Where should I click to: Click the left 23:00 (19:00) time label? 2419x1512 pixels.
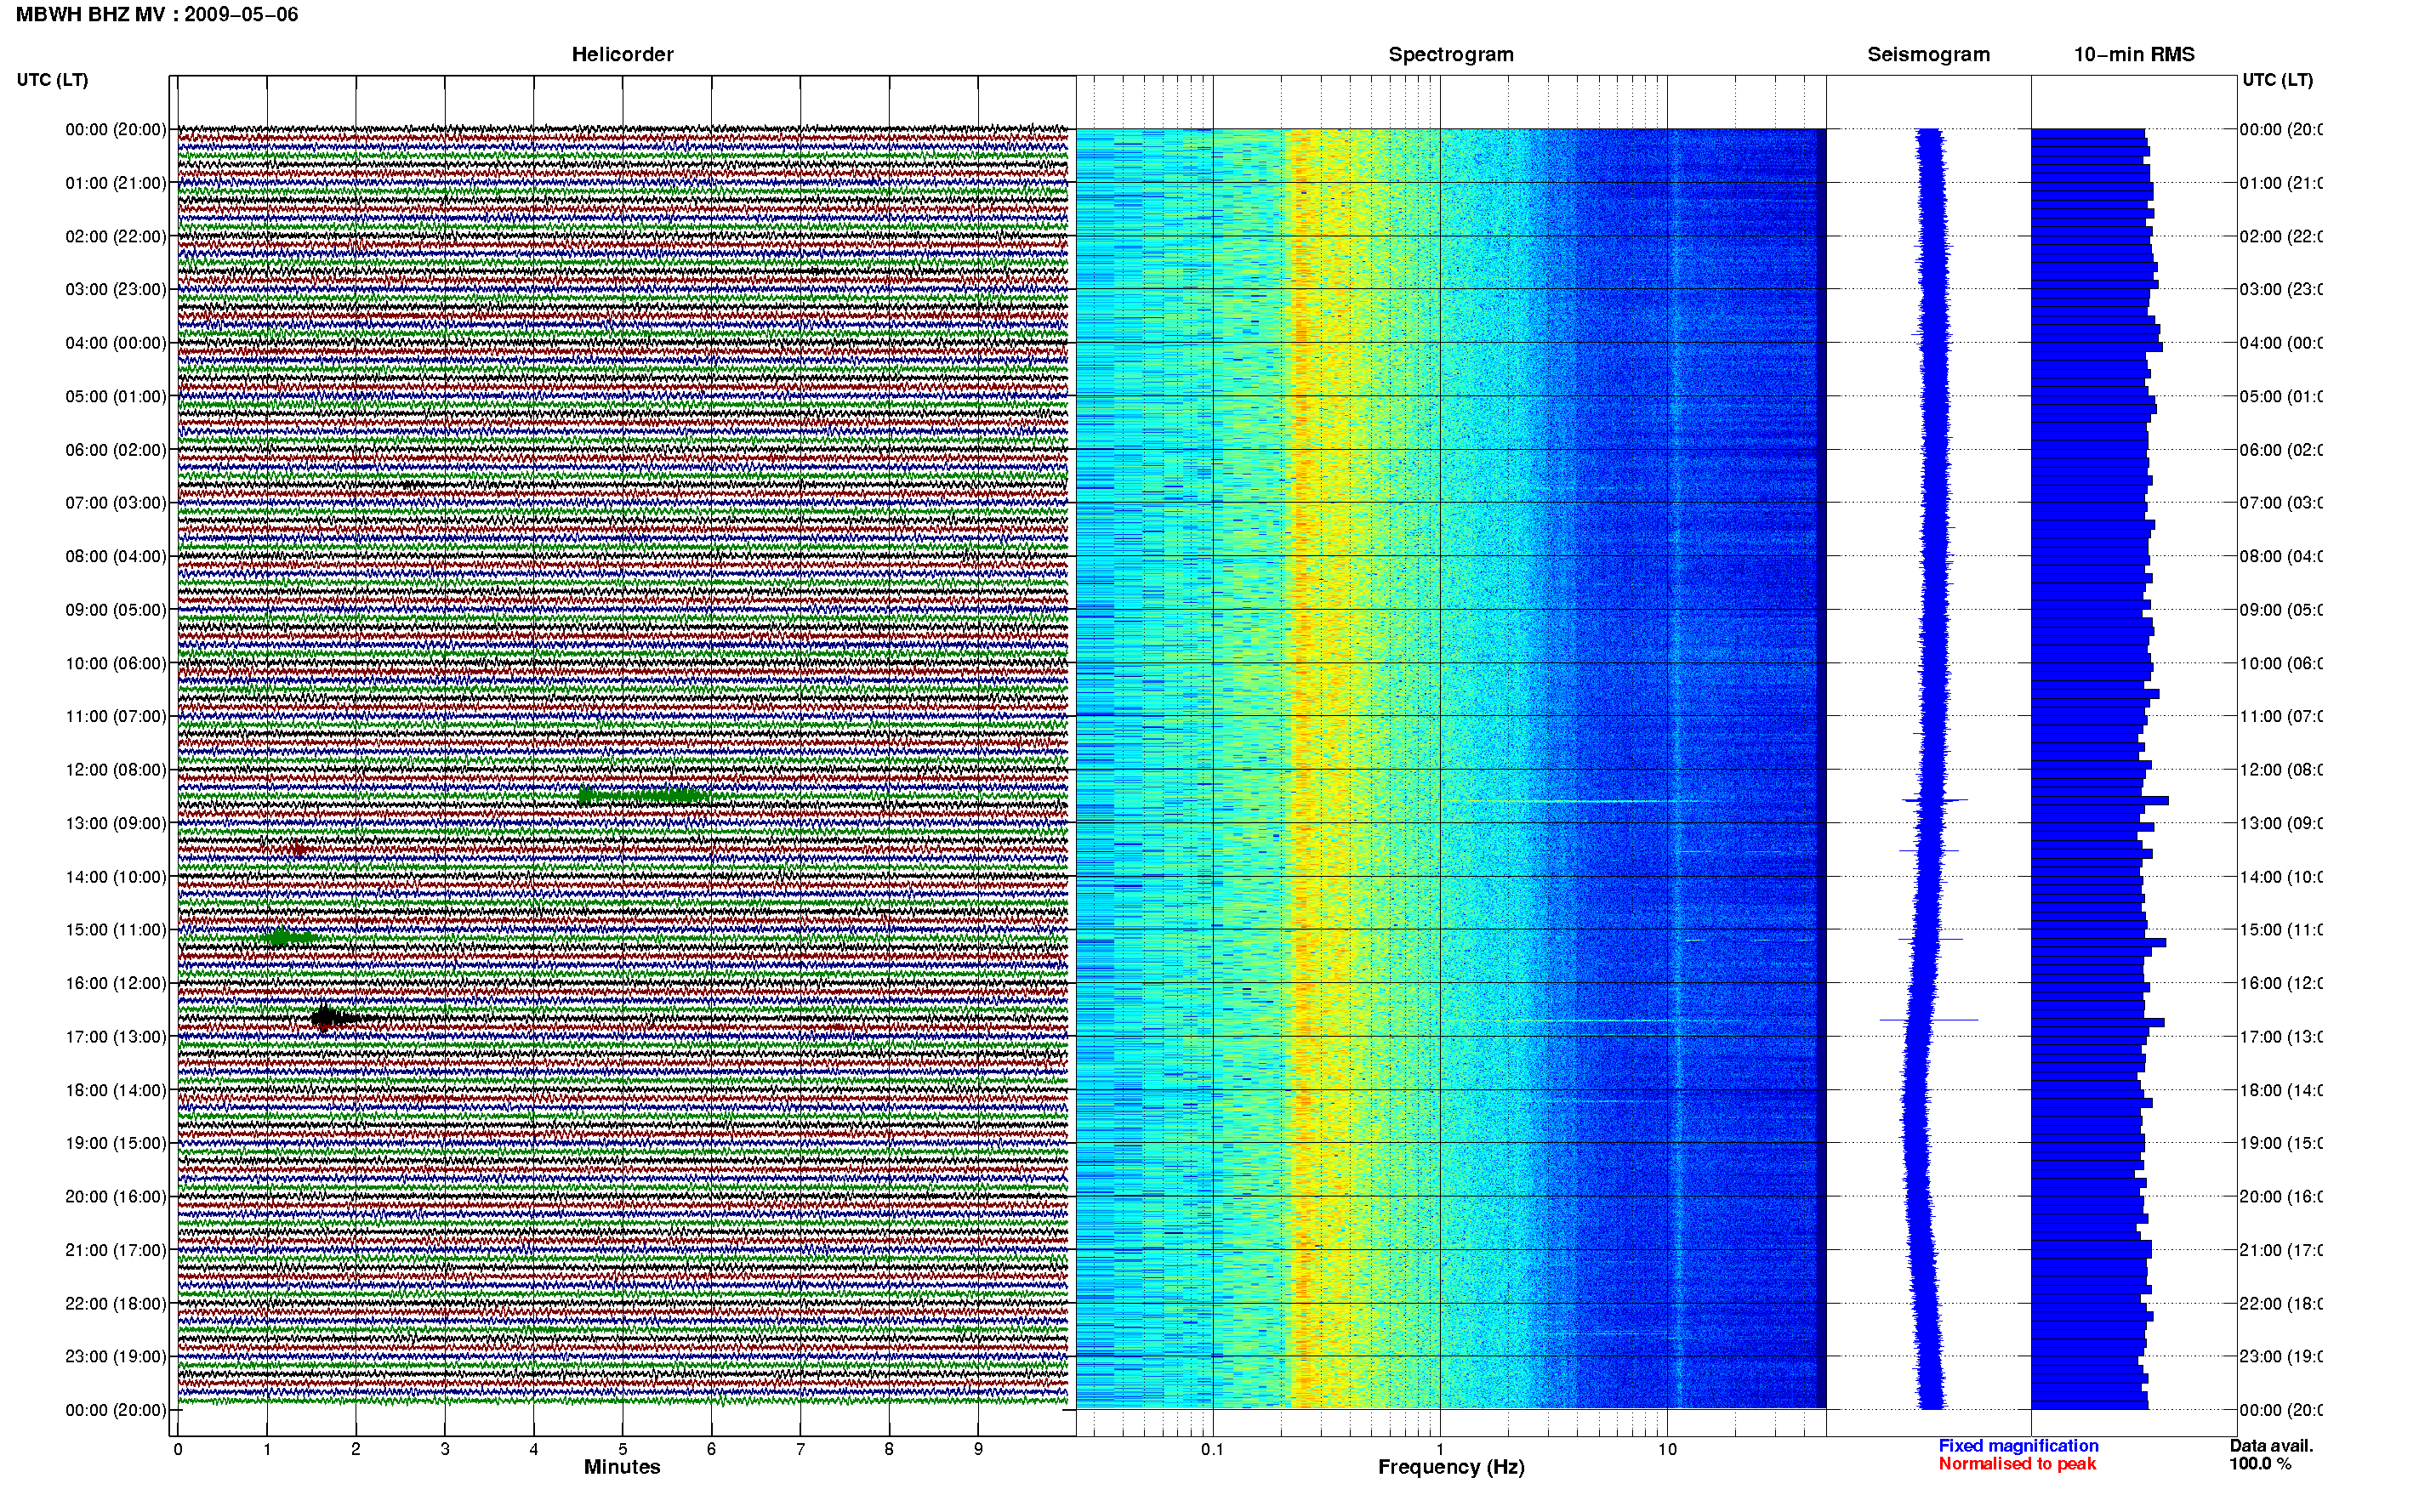(x=116, y=1357)
